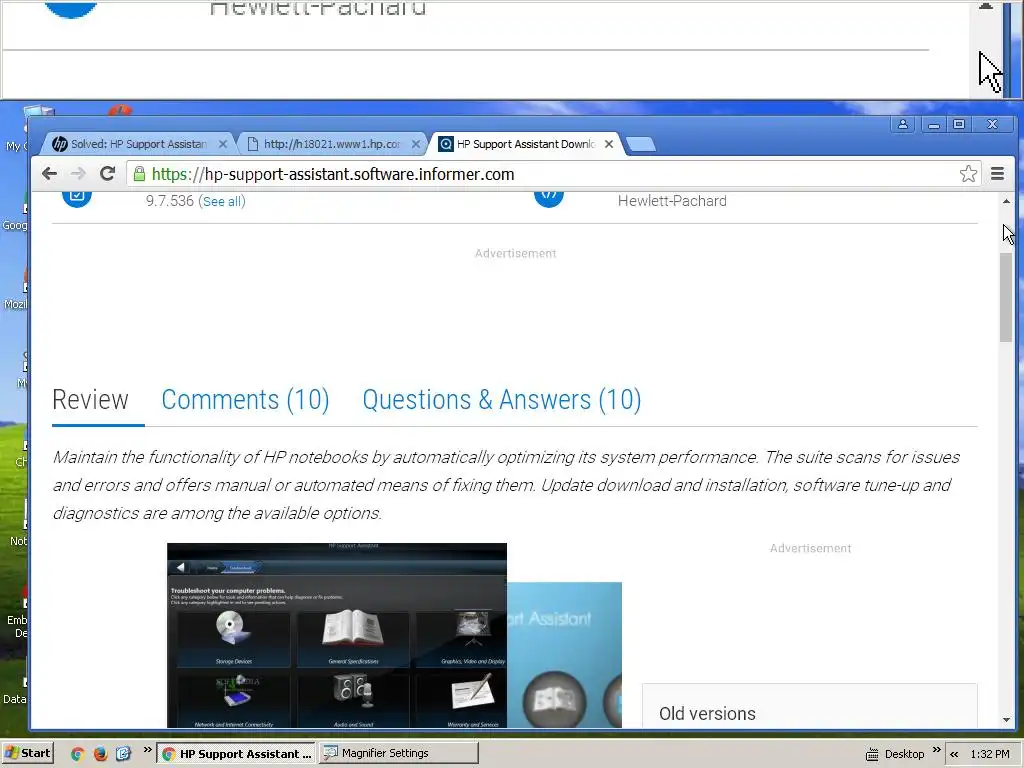Viewport: 1024px width, 768px height.
Task: Switch to the 'http://h18021.www1.hp.com' tab
Action: tap(332, 144)
